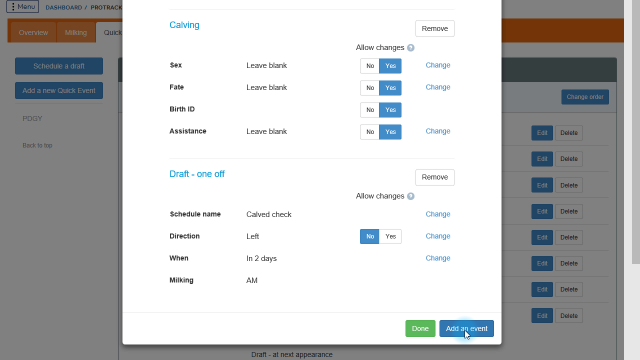This screenshot has width=640, height=360.
Task: Click Change link for Fate
Action: coord(438,87)
